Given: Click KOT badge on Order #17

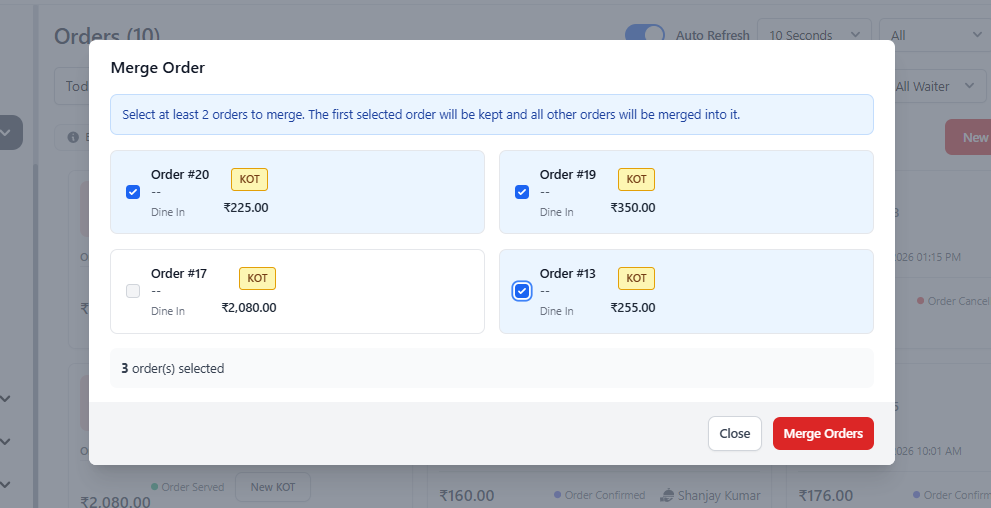Looking at the screenshot, I should point(257,279).
